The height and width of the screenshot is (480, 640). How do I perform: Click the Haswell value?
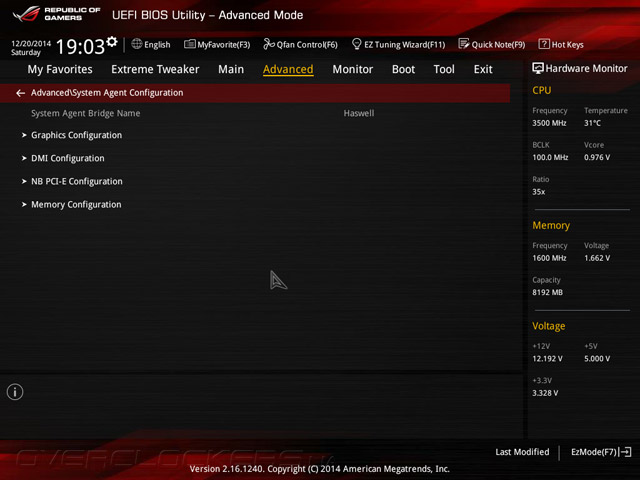(x=359, y=113)
